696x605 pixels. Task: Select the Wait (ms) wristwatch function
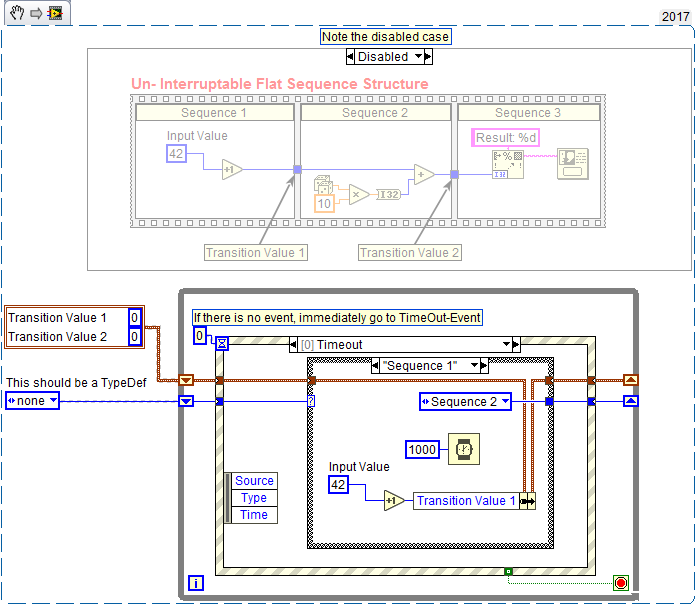click(x=463, y=449)
